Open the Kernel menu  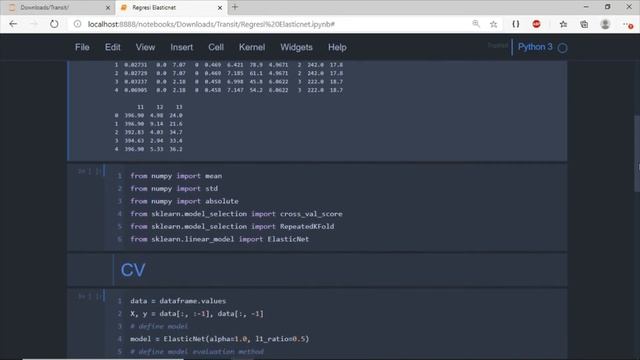(252, 47)
